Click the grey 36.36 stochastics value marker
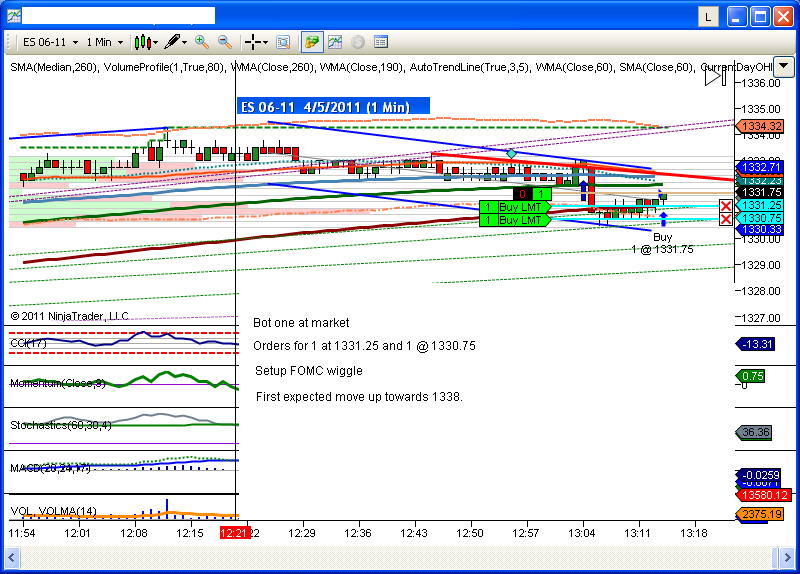 pyautogui.click(x=754, y=433)
